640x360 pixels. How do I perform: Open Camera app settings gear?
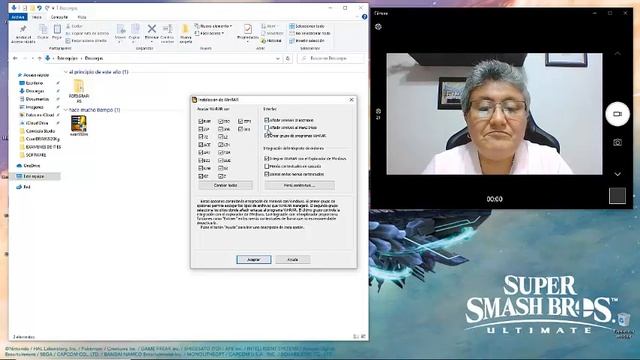378,27
